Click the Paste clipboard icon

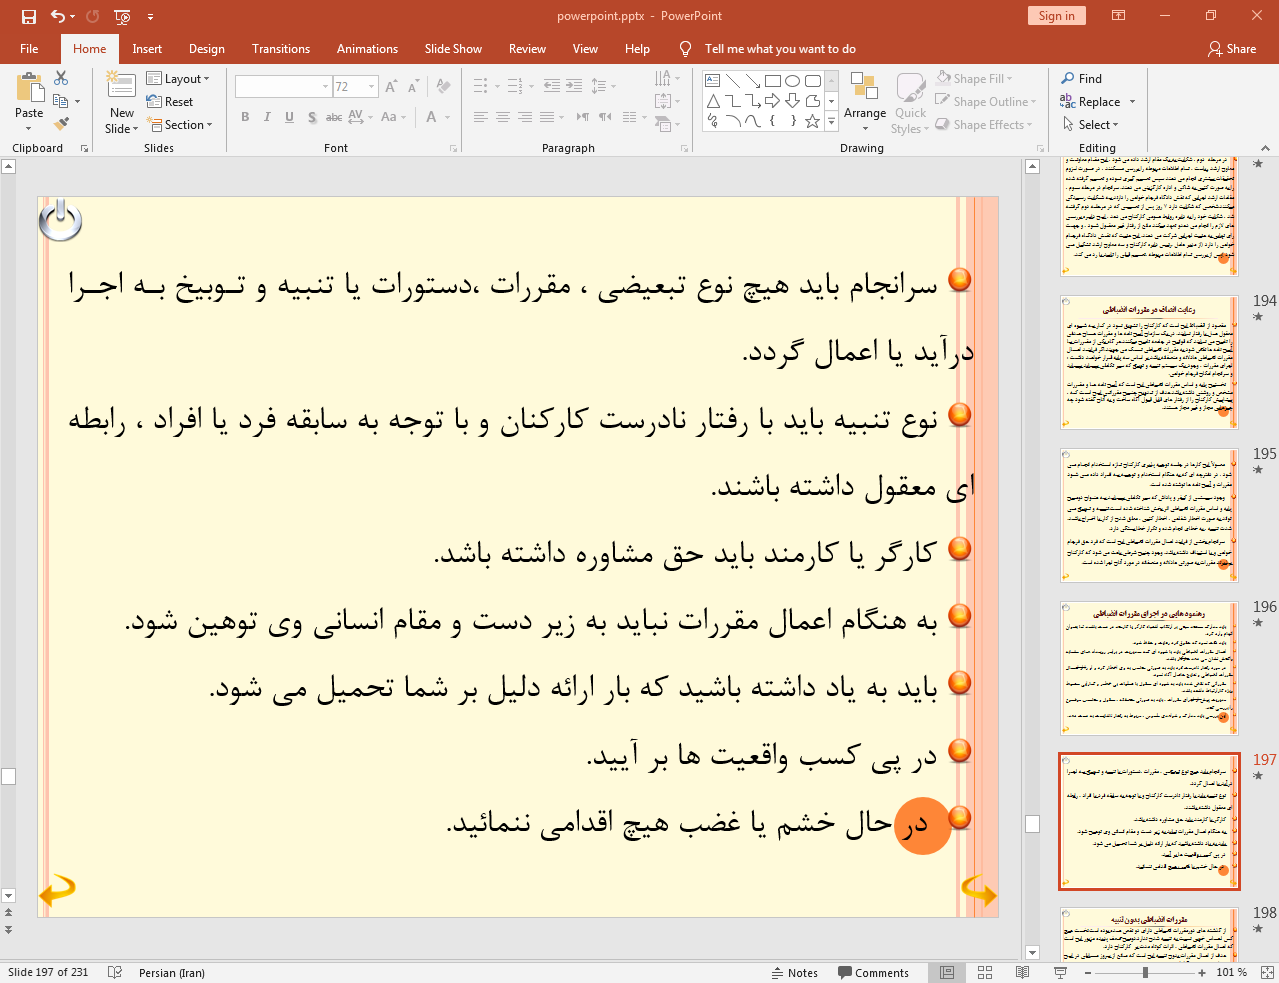pyautogui.click(x=29, y=88)
